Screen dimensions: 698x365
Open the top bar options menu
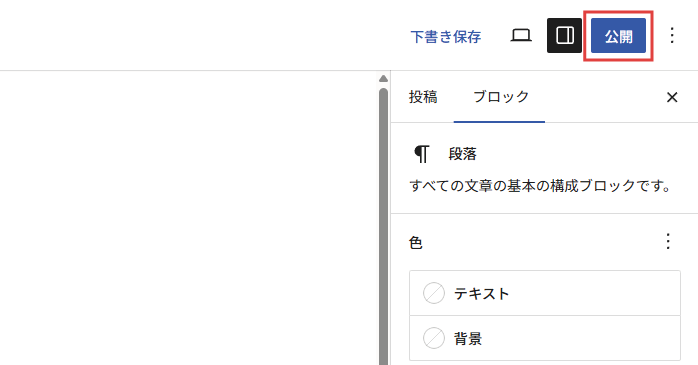(672, 36)
